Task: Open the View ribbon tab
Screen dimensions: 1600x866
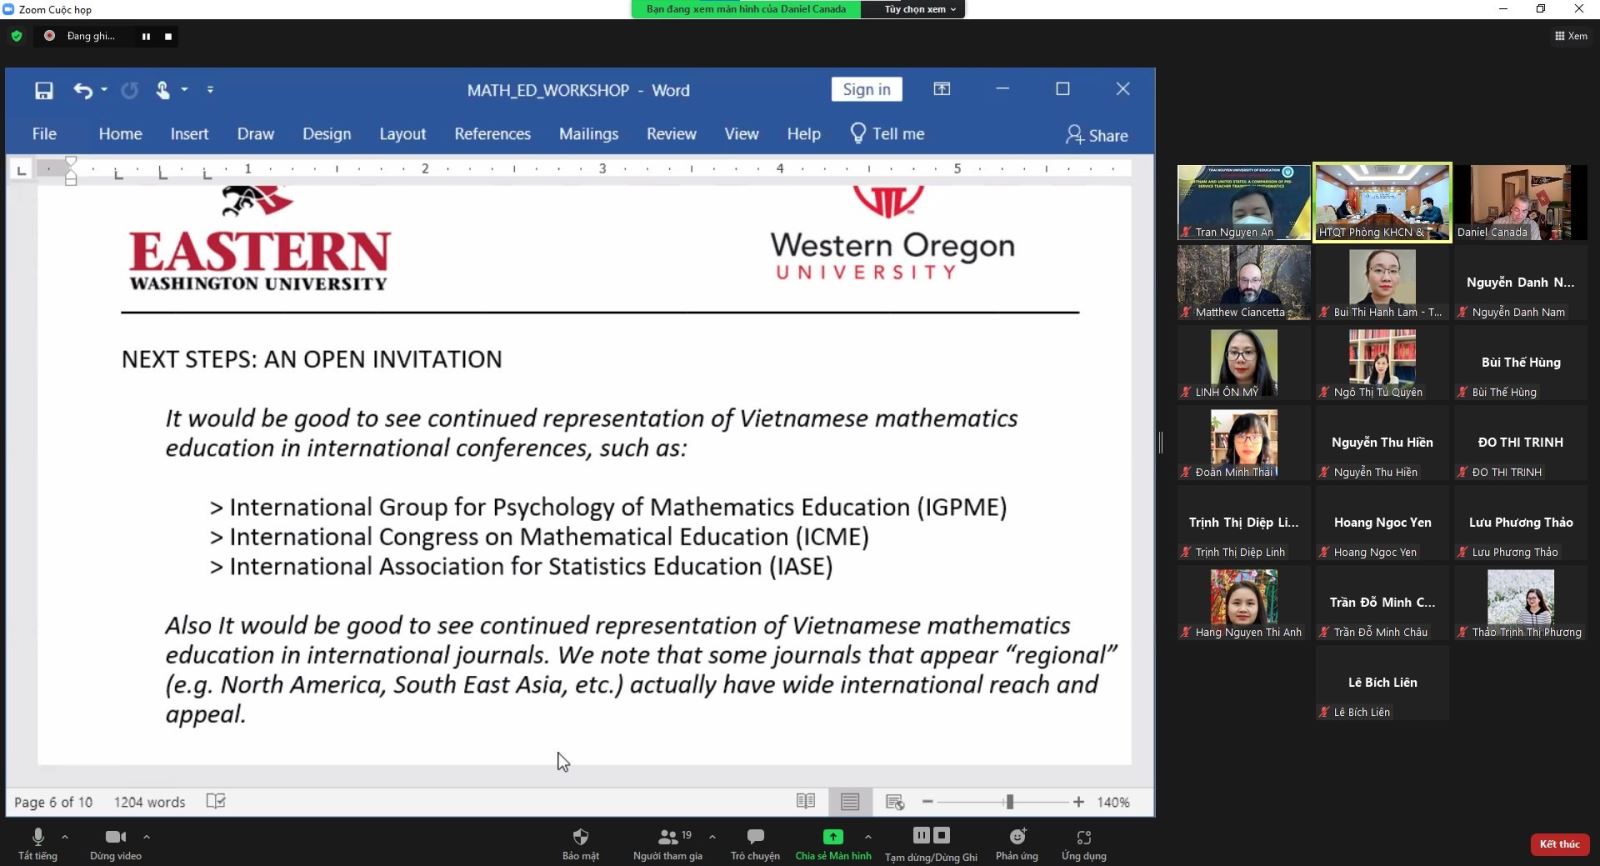Action: coord(741,134)
